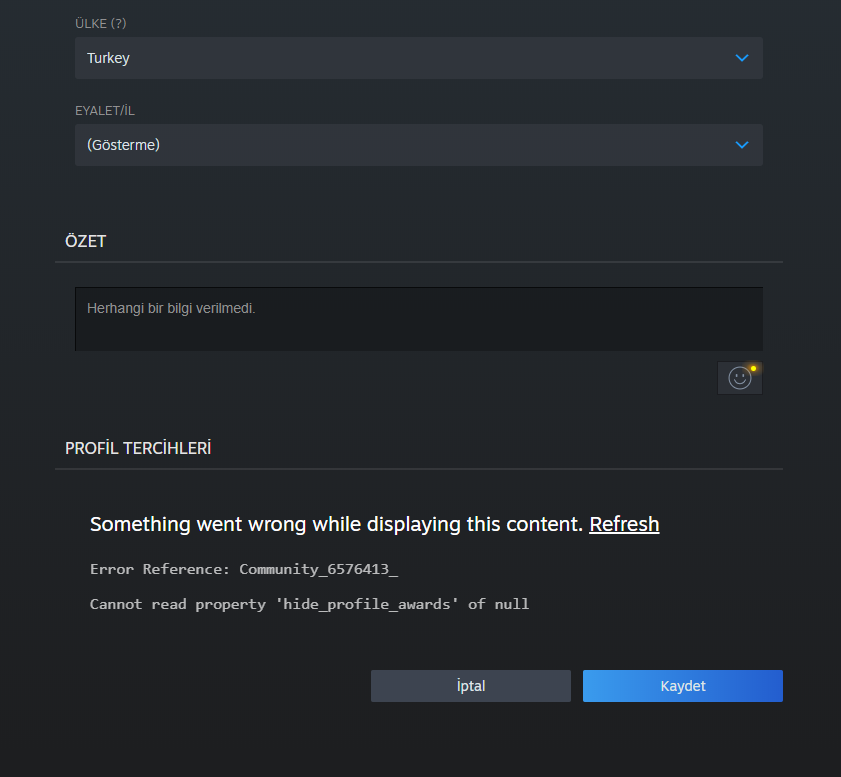Click the 'Herhangi bir bilgi verilmedi' summary field
The image size is (841, 777).
point(418,318)
